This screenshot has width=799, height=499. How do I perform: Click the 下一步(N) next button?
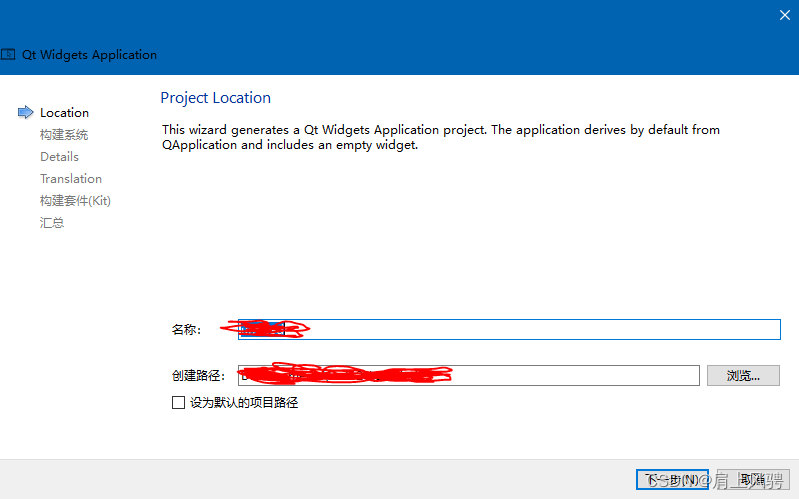point(672,480)
